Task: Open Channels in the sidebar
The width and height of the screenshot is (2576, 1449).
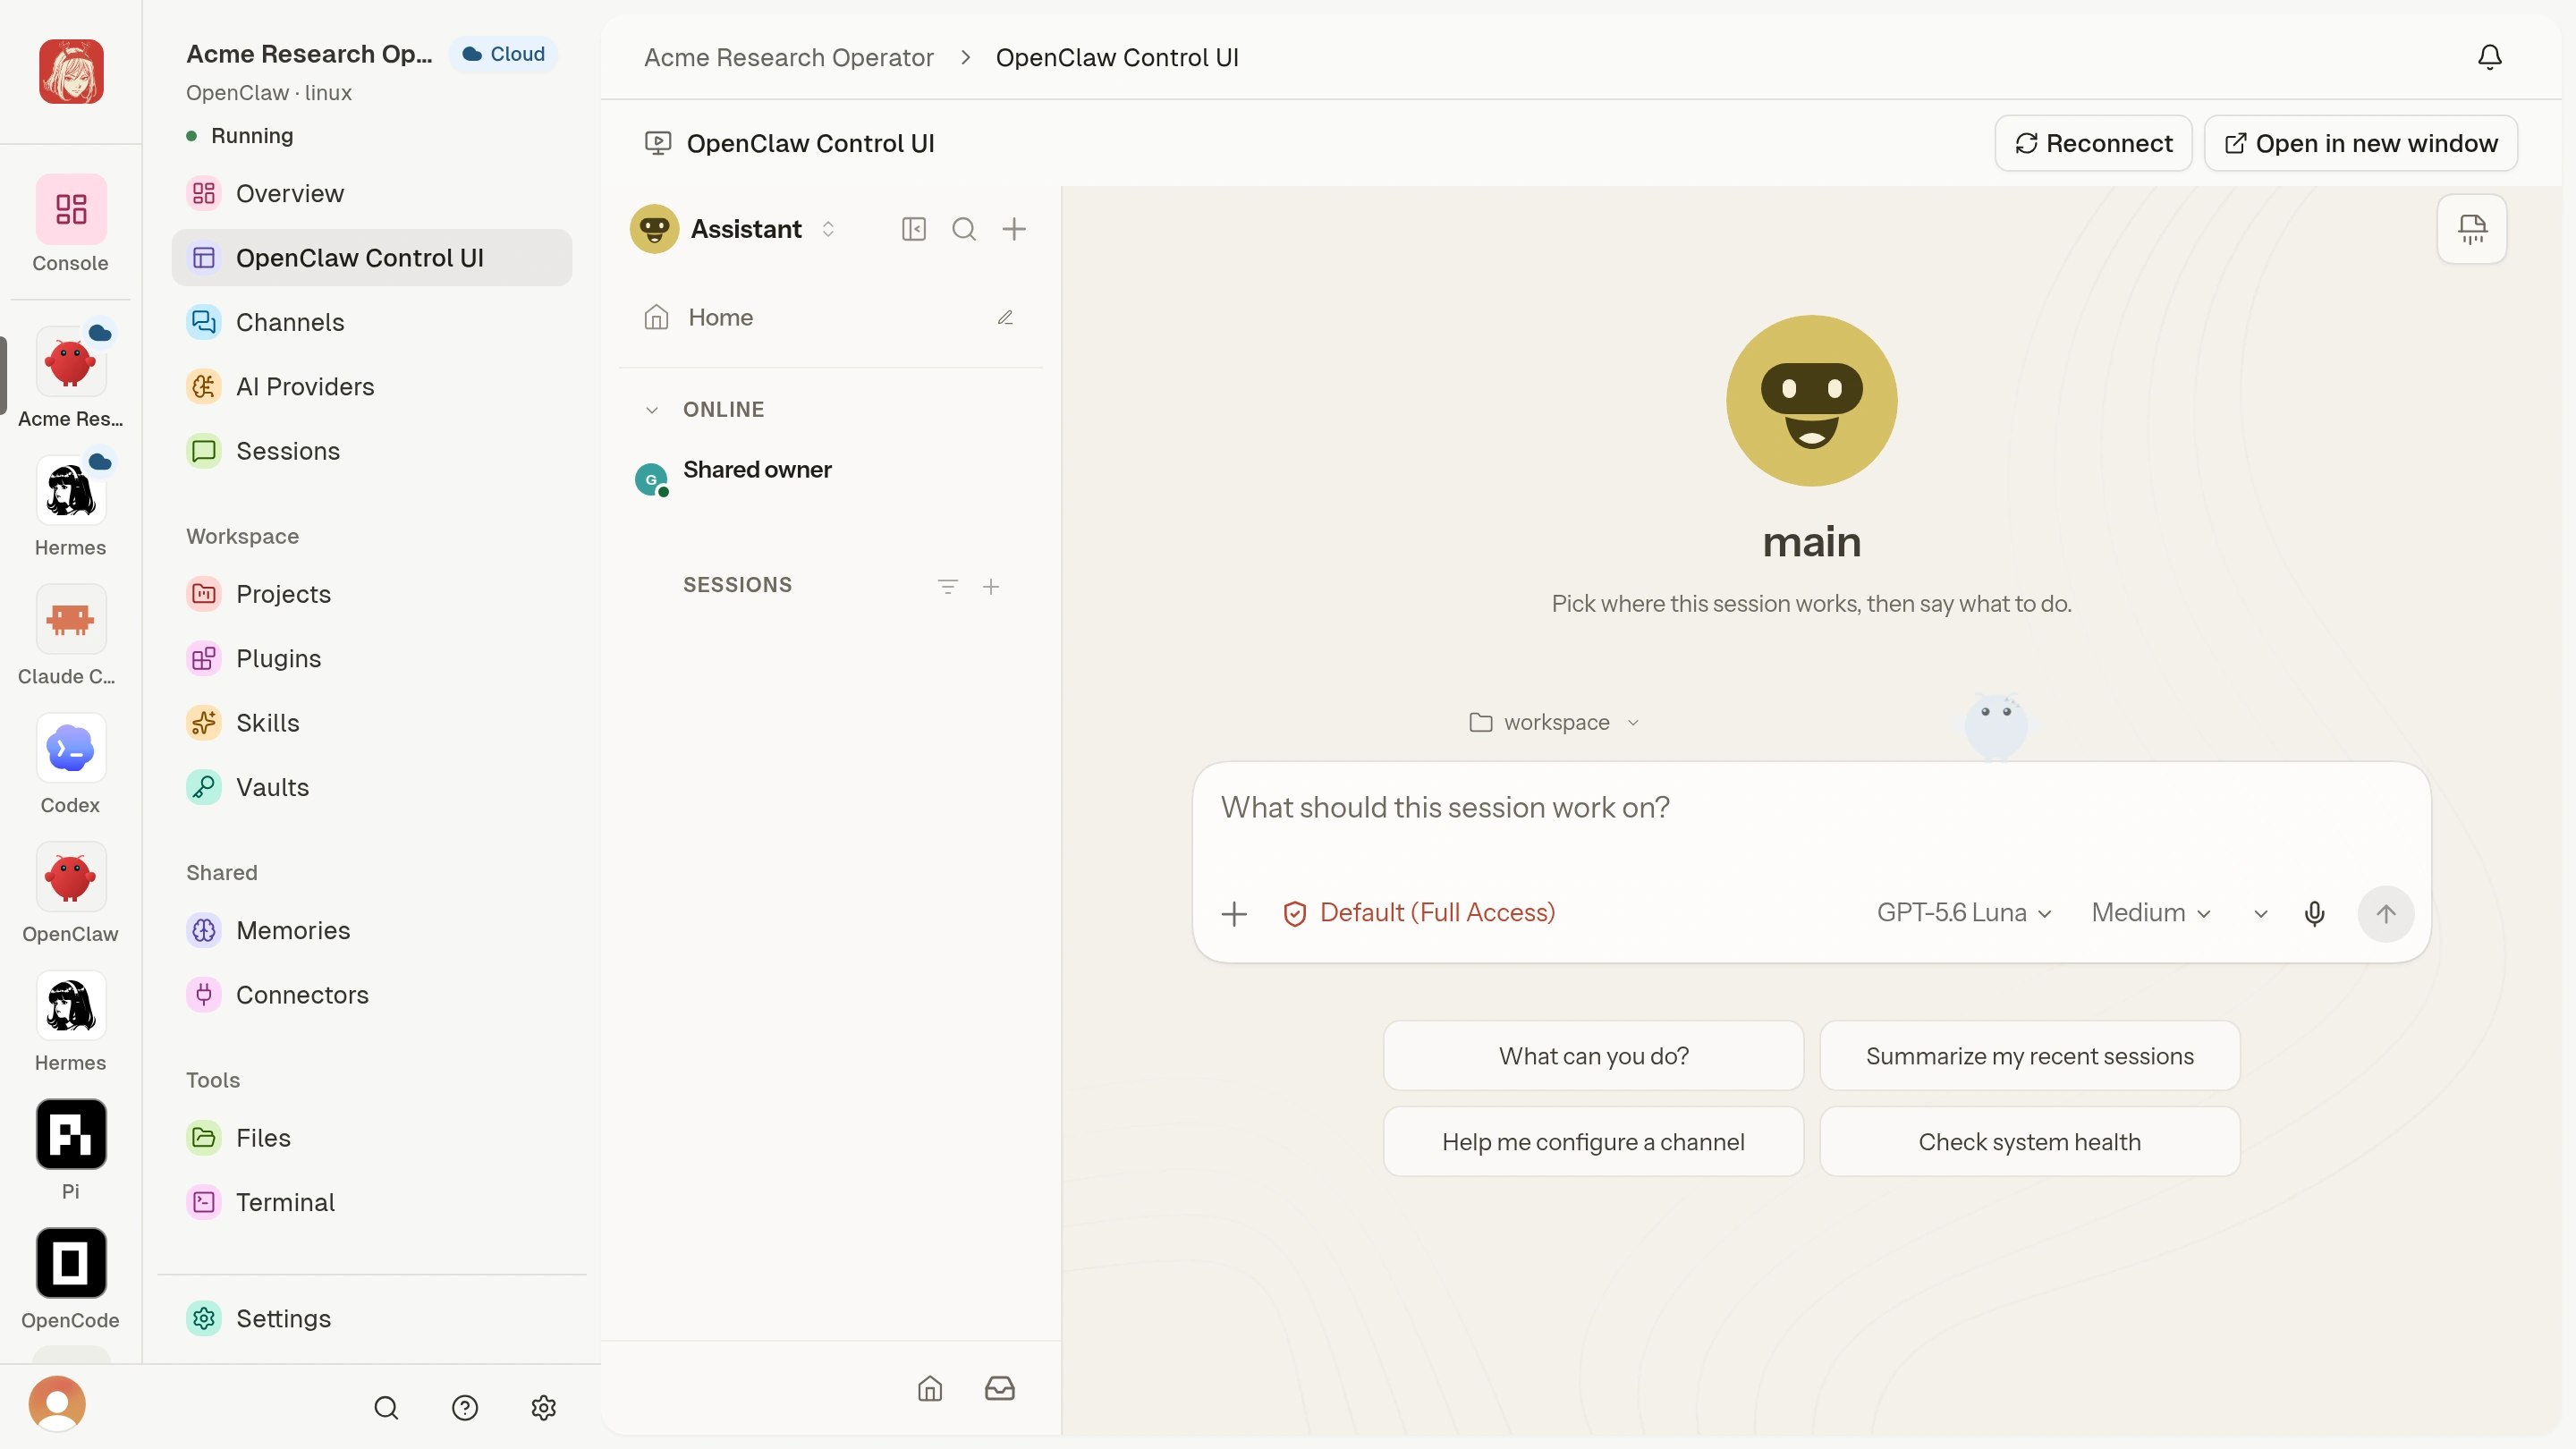Action: [x=371, y=322]
